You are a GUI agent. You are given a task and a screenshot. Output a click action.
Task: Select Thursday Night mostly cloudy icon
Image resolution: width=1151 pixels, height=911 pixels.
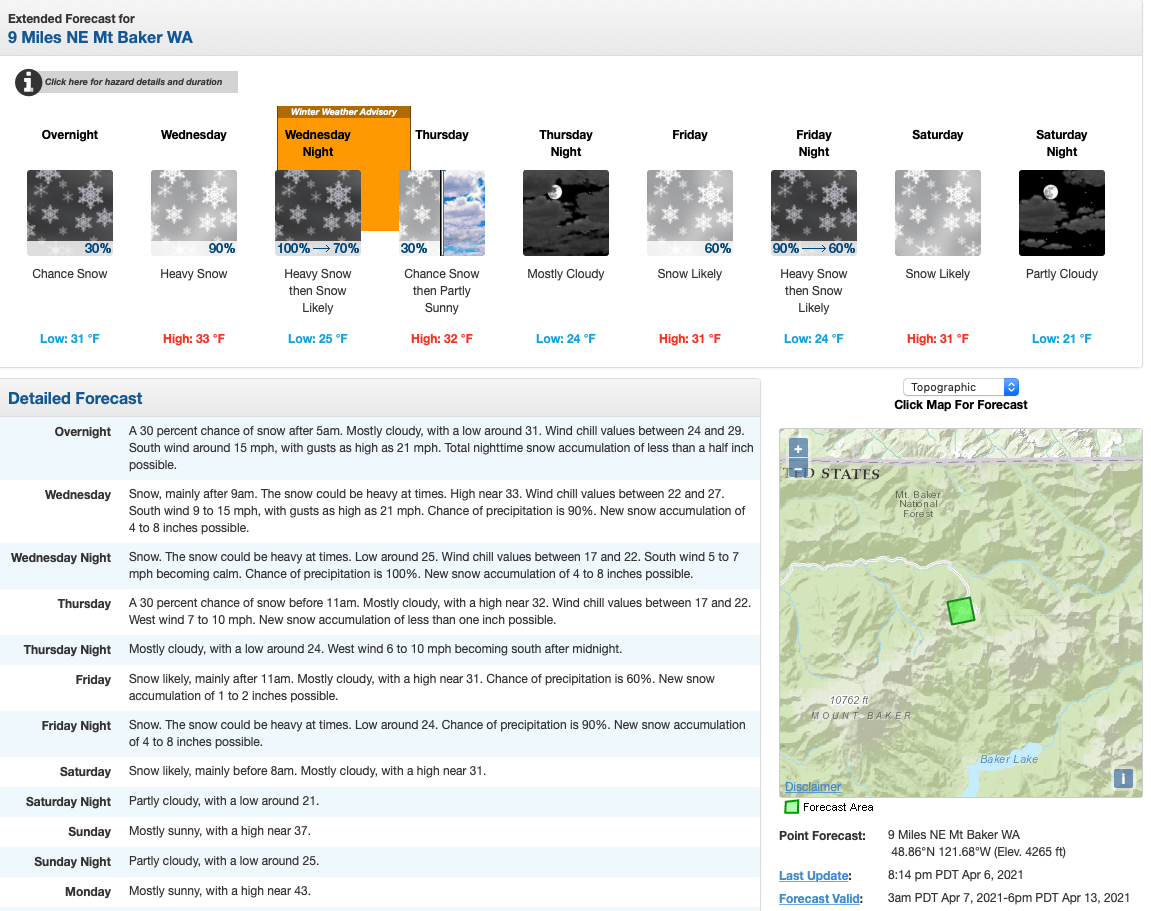click(566, 213)
